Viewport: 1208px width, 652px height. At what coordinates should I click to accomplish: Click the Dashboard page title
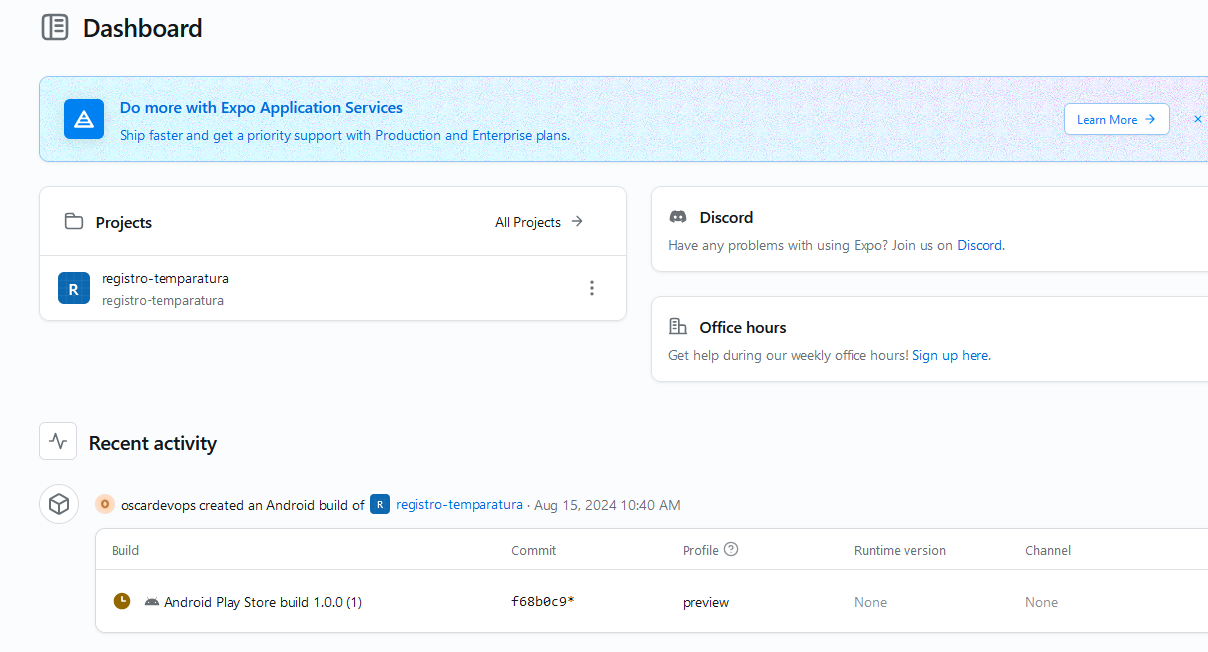[143, 28]
